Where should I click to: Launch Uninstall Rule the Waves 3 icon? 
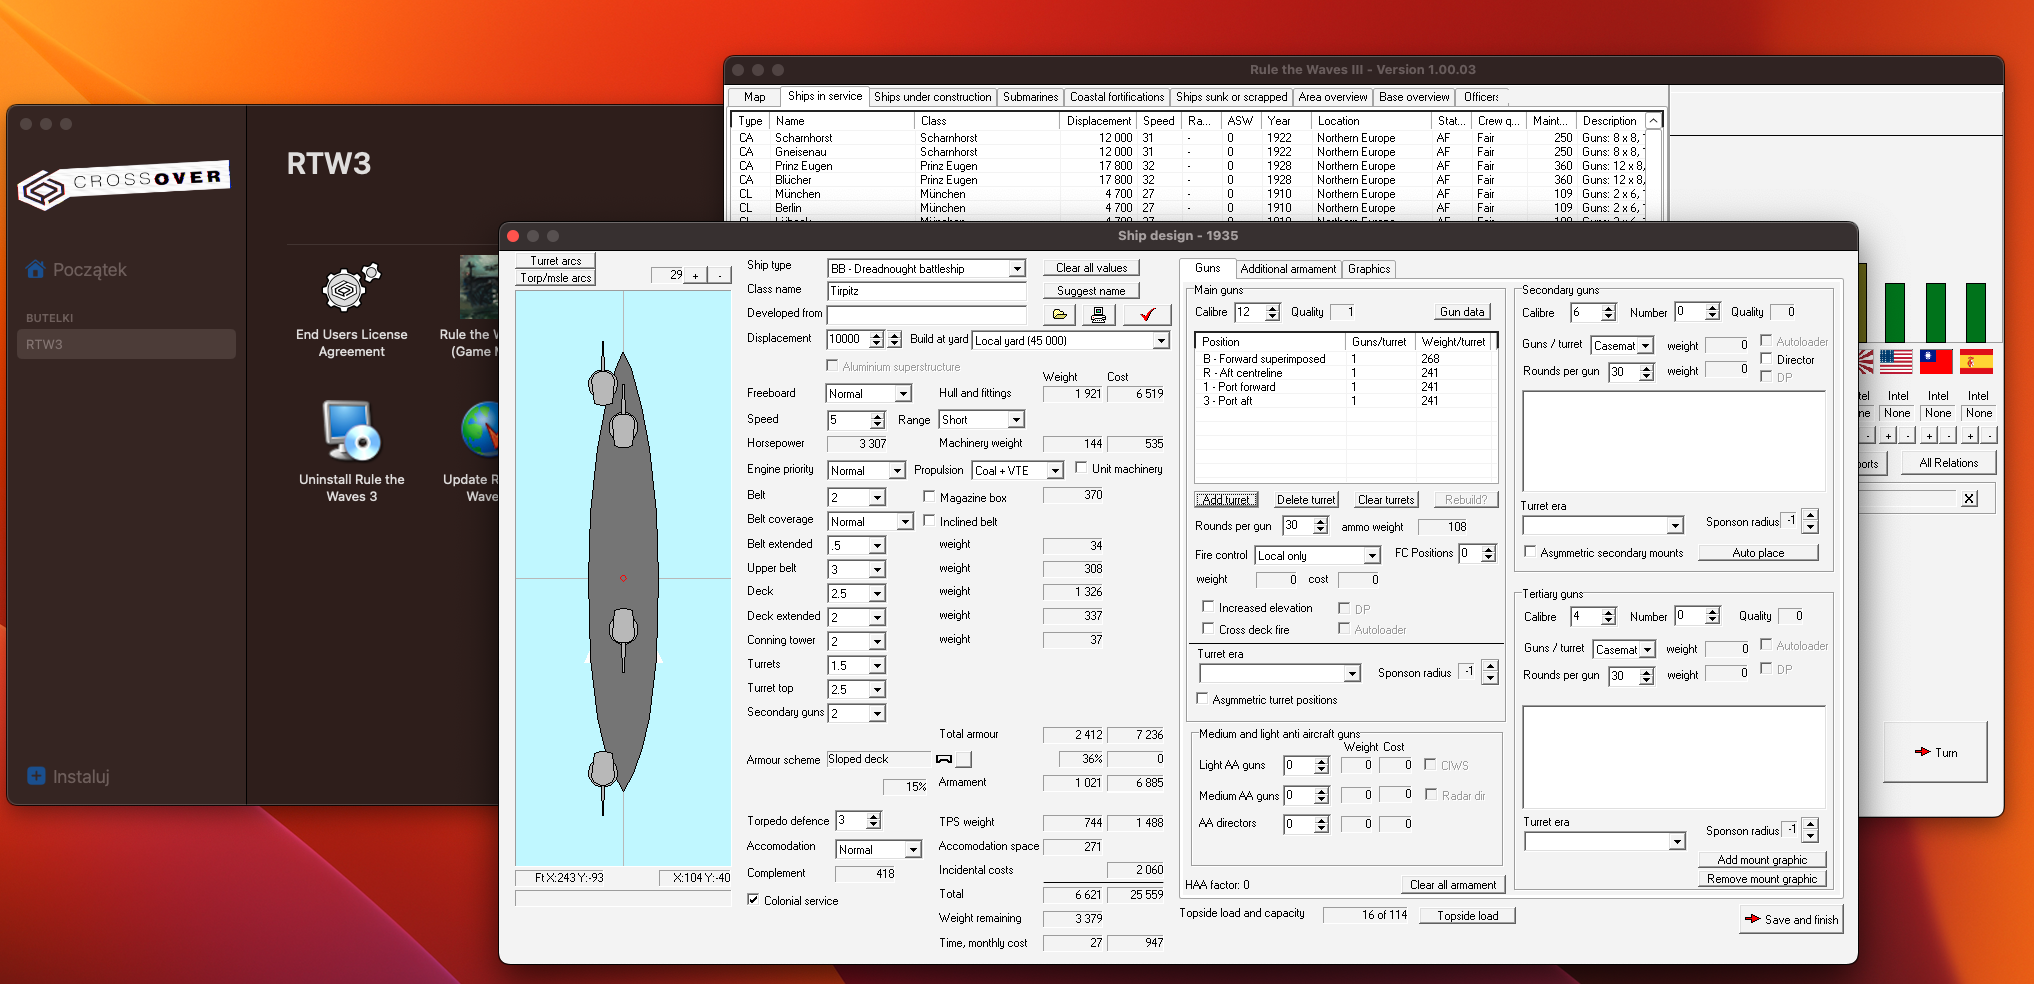tap(351, 429)
